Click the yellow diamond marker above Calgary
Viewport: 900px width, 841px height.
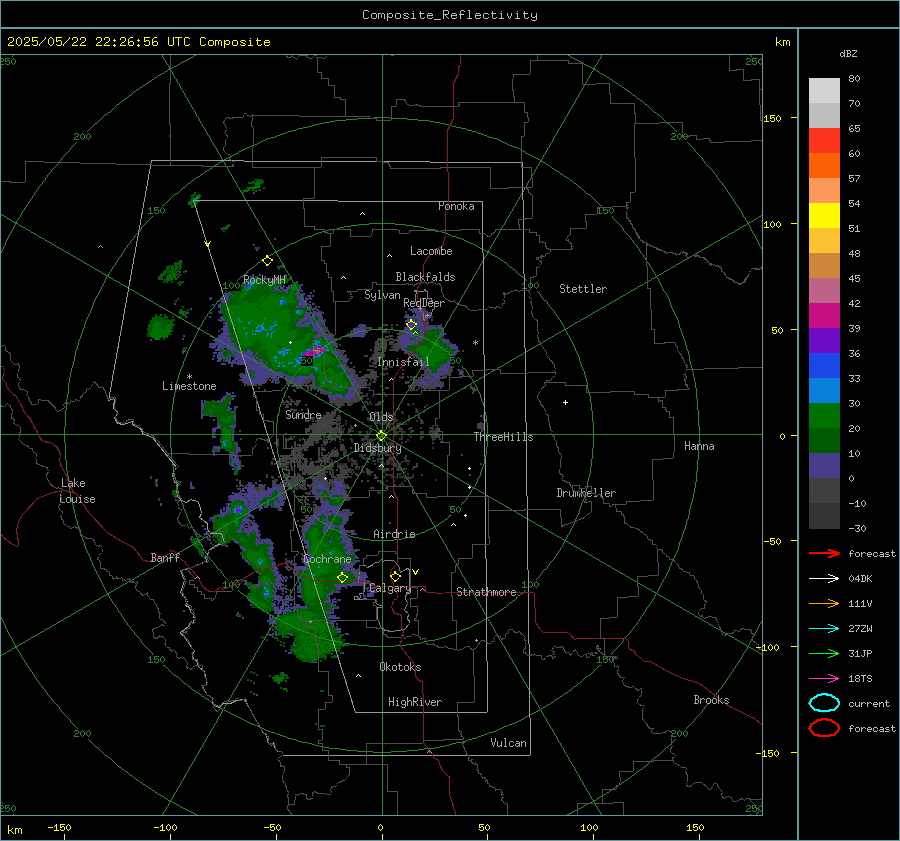tap(395, 576)
